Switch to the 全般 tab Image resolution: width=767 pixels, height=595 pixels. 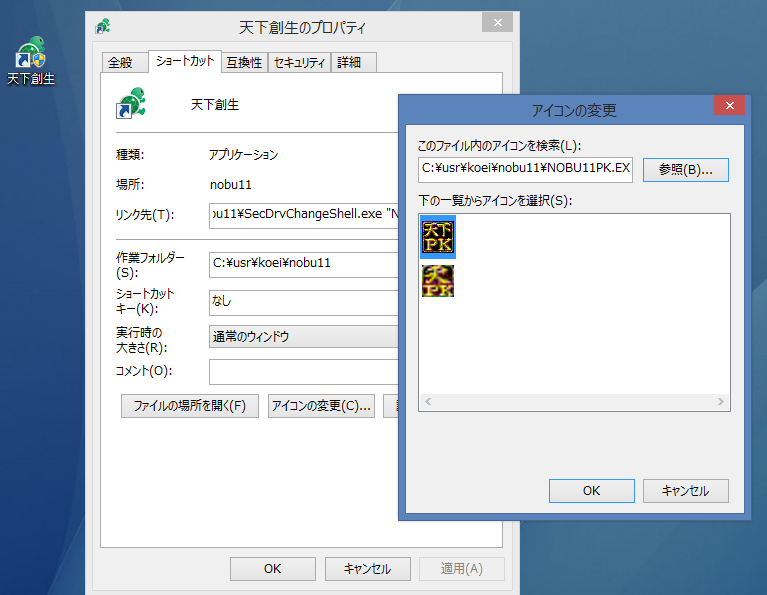click(120, 62)
